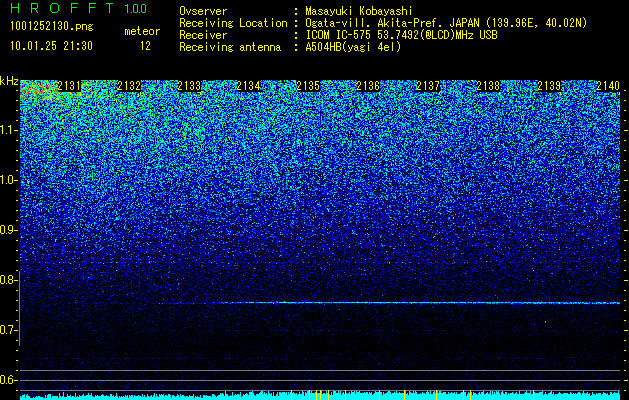Click the A504HB(yagi 4el) antenna text
This screenshot has height=400, width=629.
pos(353,47)
